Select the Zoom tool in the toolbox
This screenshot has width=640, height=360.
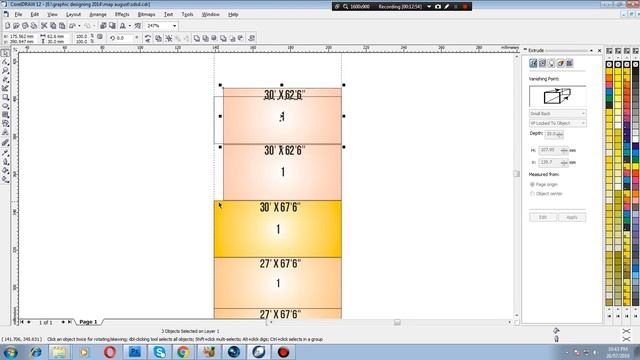pos(5,71)
